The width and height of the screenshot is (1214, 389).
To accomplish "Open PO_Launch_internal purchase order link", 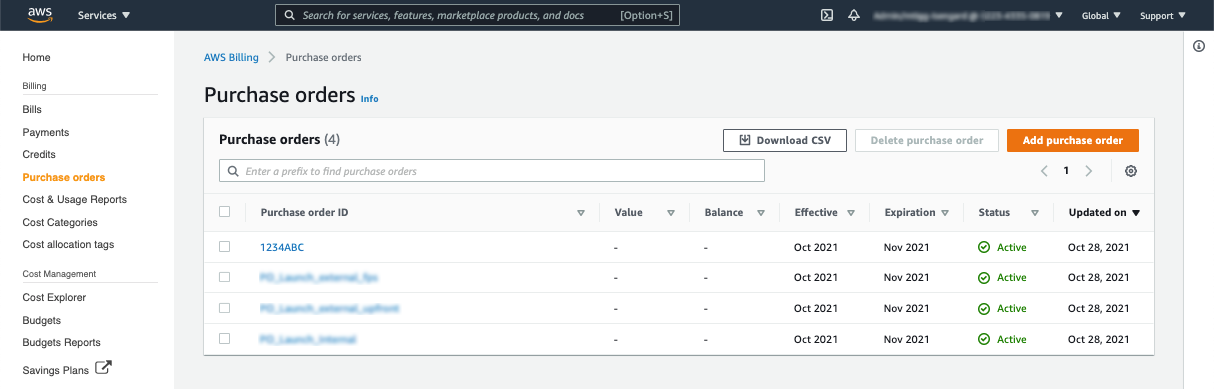I will [308, 339].
